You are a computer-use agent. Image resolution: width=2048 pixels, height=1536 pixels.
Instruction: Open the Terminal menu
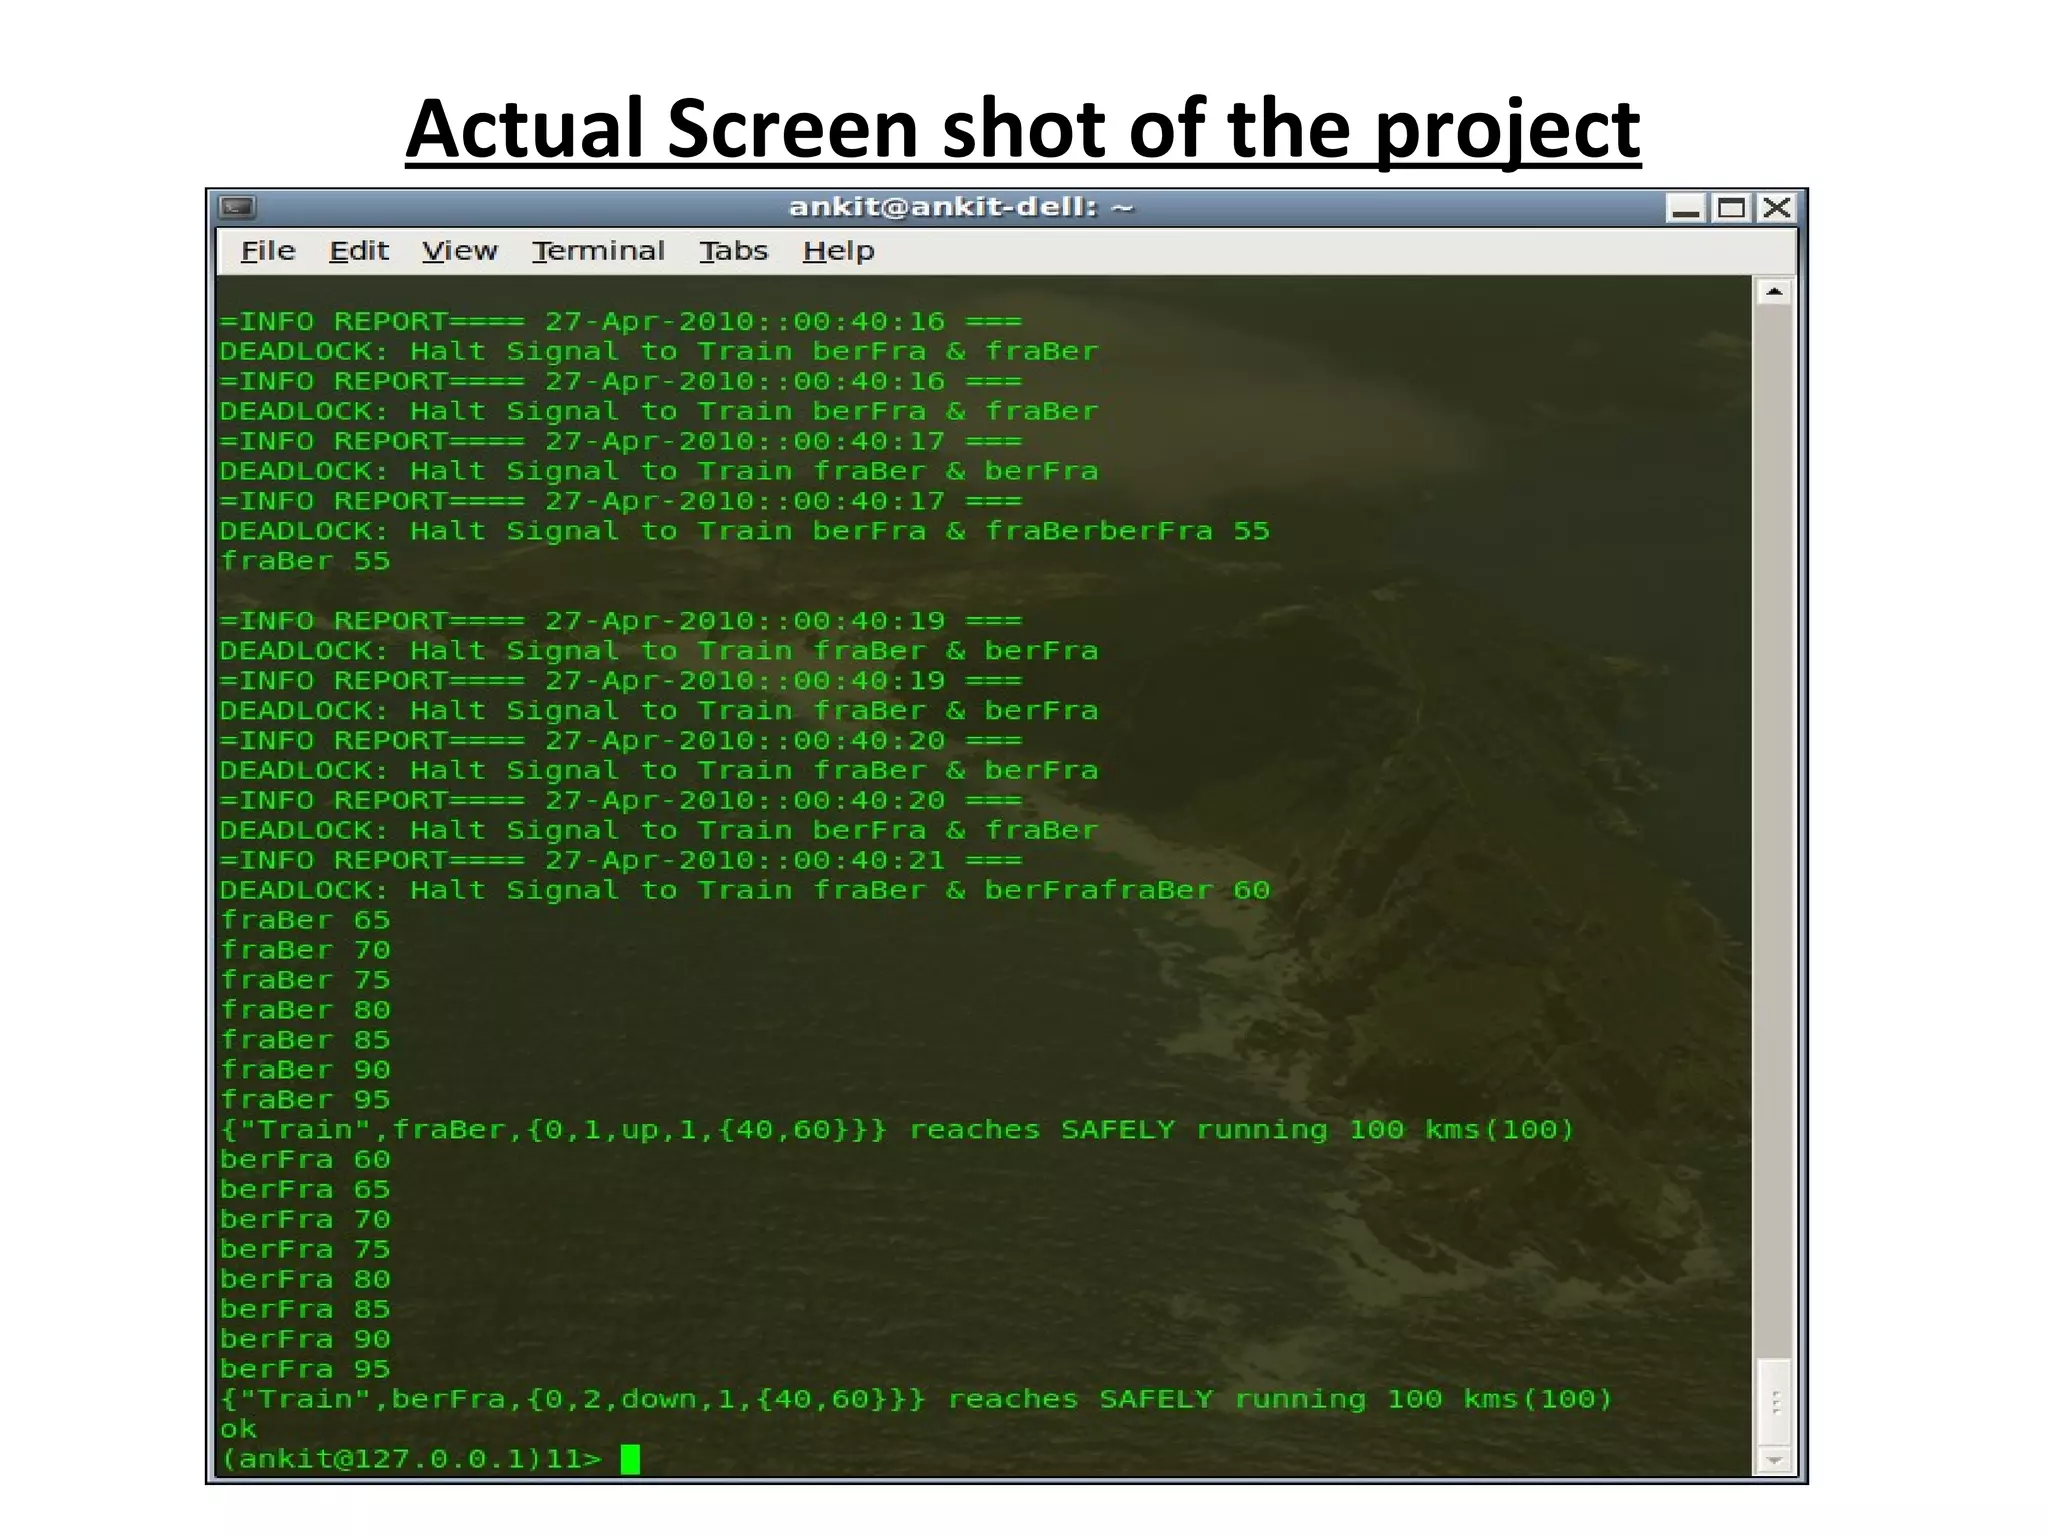coord(598,251)
